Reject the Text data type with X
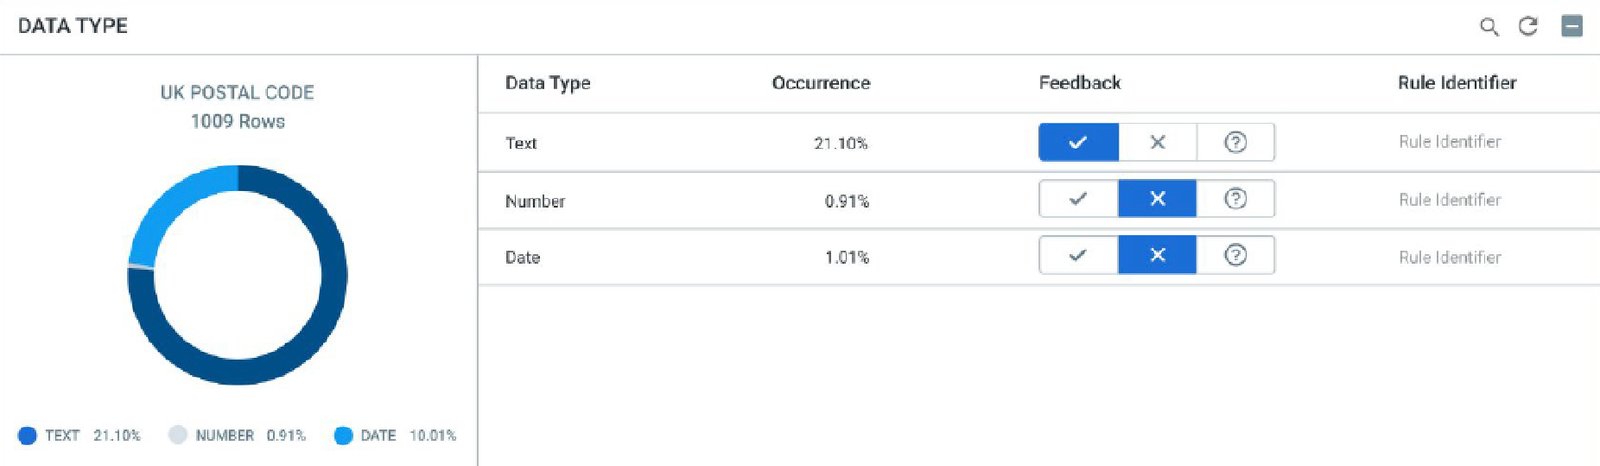 [1157, 142]
